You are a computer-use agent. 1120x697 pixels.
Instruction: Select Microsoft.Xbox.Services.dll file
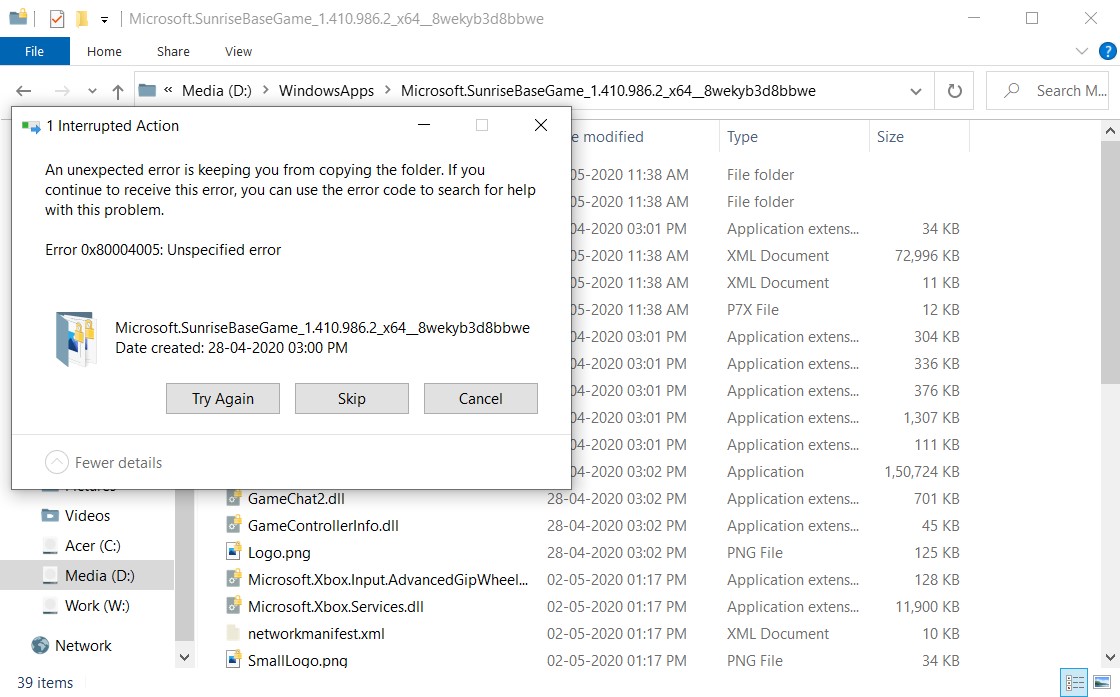336,607
